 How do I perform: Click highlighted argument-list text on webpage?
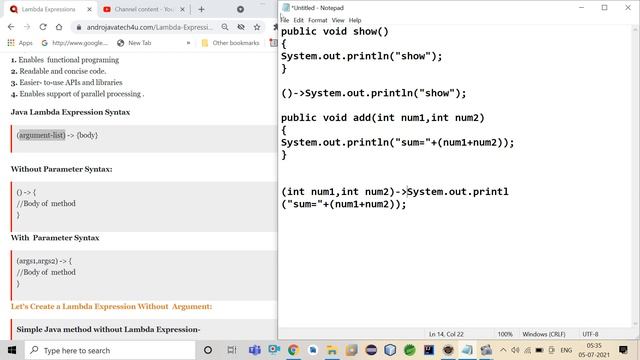pos(42,135)
